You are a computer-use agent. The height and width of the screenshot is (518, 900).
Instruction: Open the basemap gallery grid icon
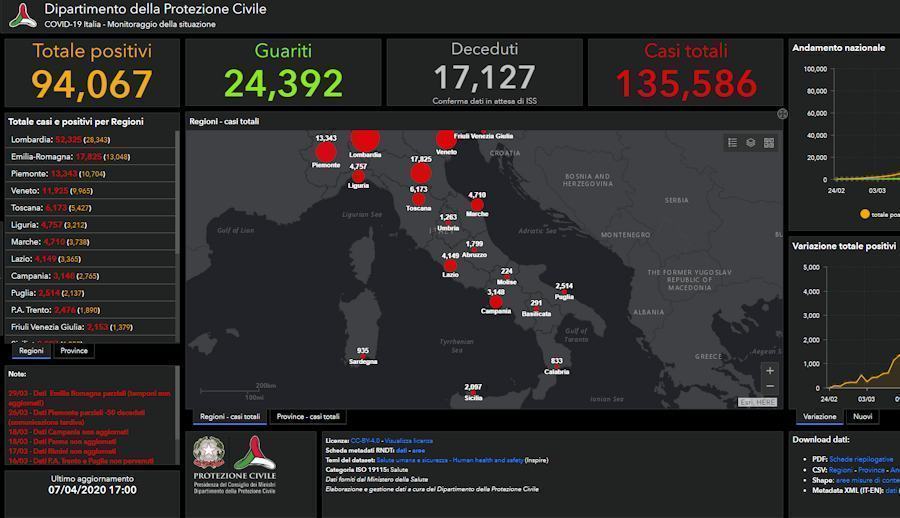point(769,142)
